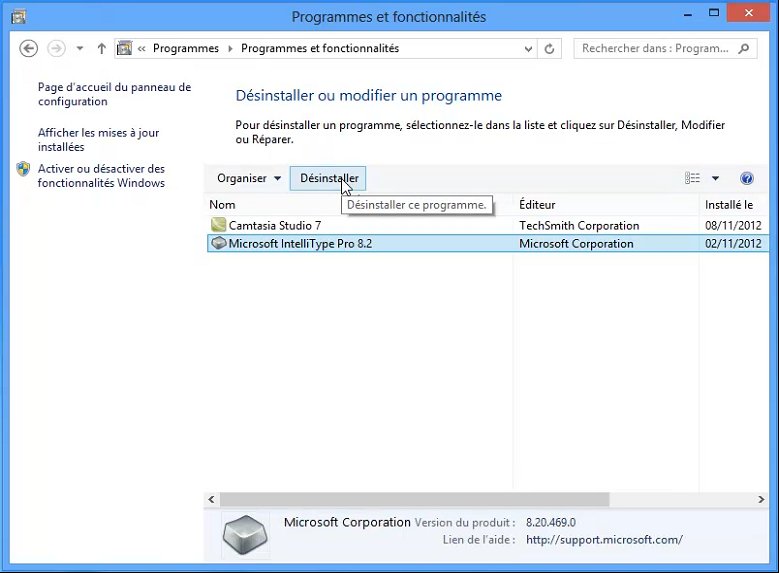The height and width of the screenshot is (573, 779).
Task: Close the Programmes et fonctionnalités window
Action: click(749, 13)
